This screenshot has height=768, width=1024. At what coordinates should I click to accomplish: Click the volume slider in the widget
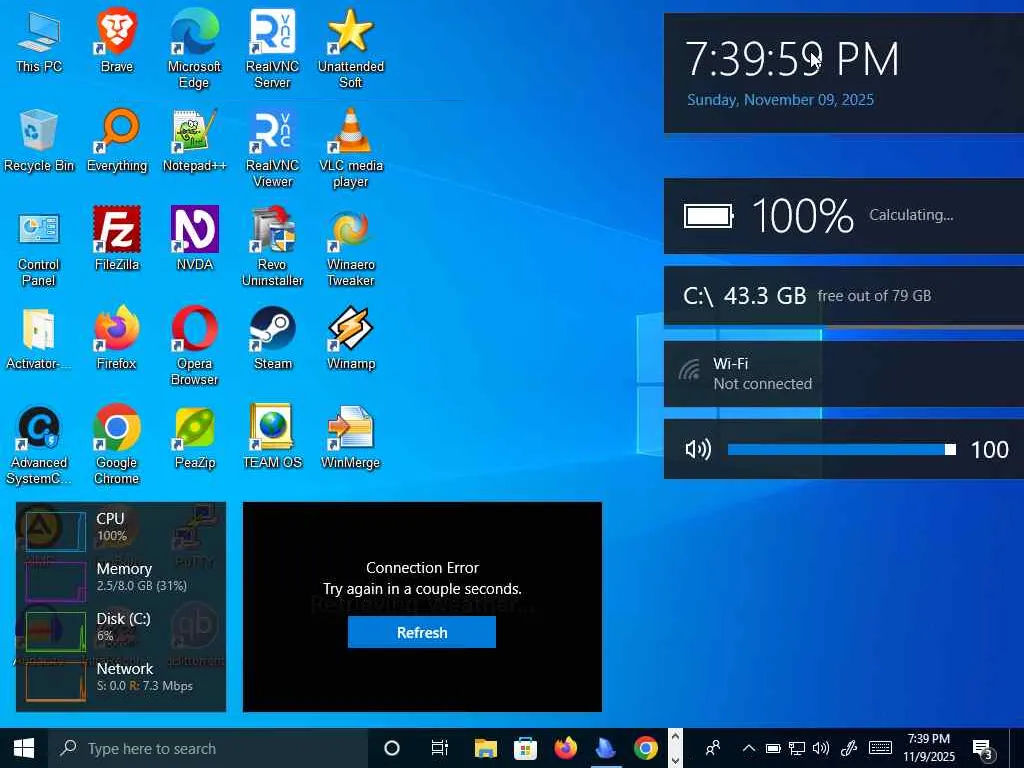[841, 449]
